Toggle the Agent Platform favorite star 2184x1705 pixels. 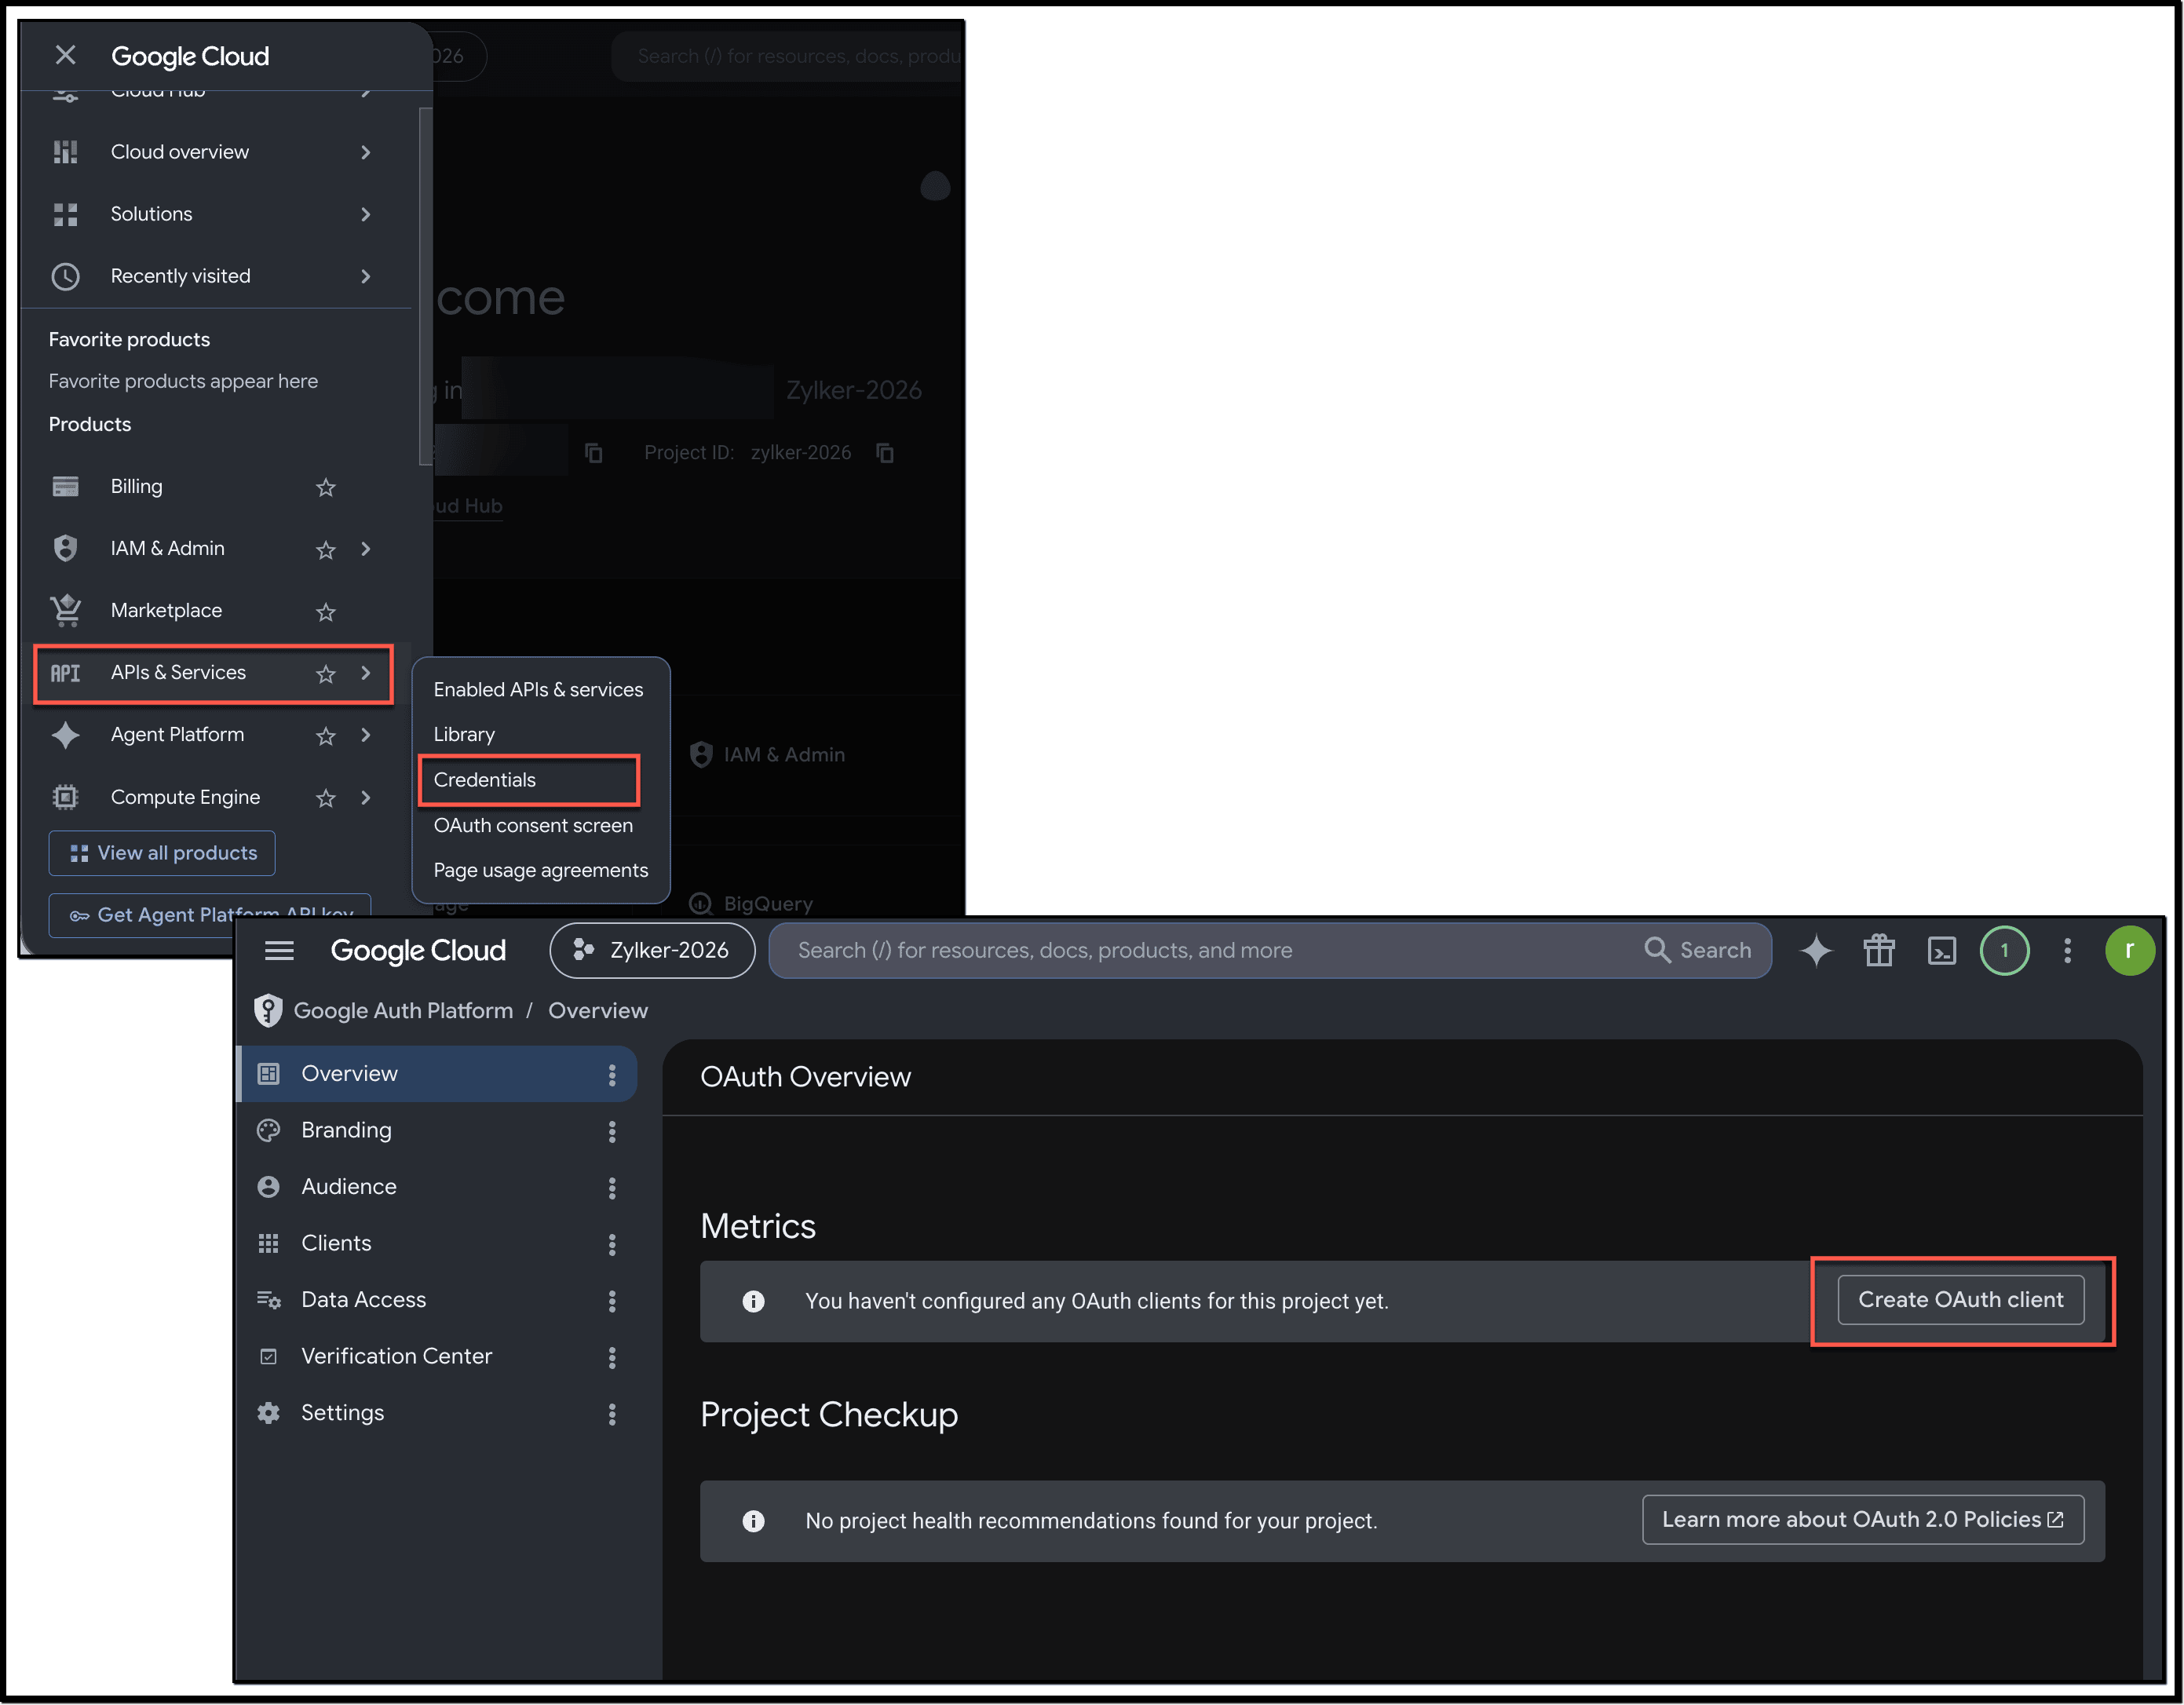(326, 736)
